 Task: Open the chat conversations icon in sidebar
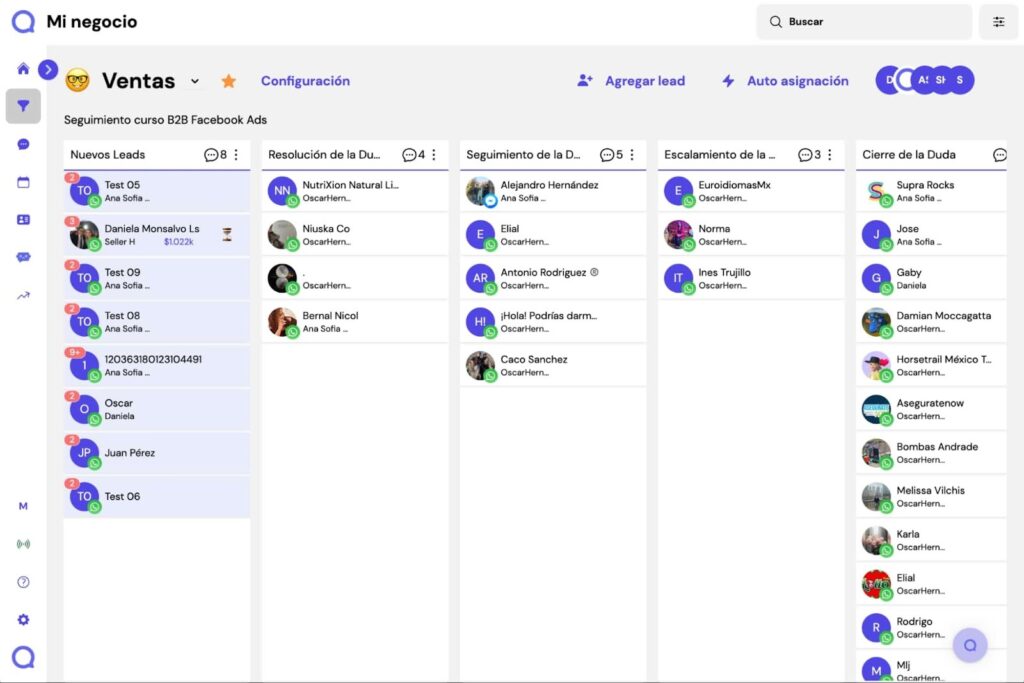coord(23,143)
